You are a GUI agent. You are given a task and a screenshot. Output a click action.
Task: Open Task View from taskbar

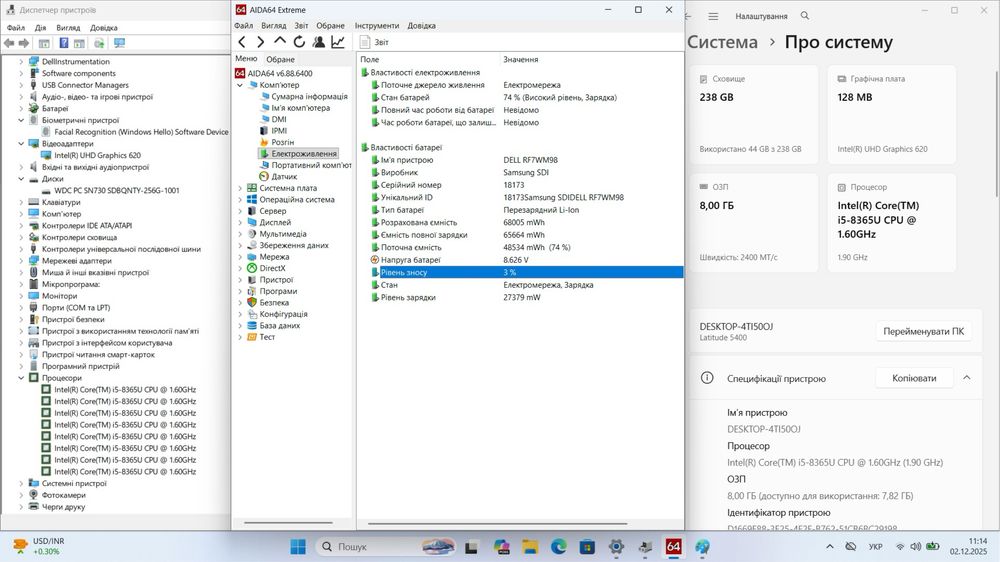click(x=471, y=547)
